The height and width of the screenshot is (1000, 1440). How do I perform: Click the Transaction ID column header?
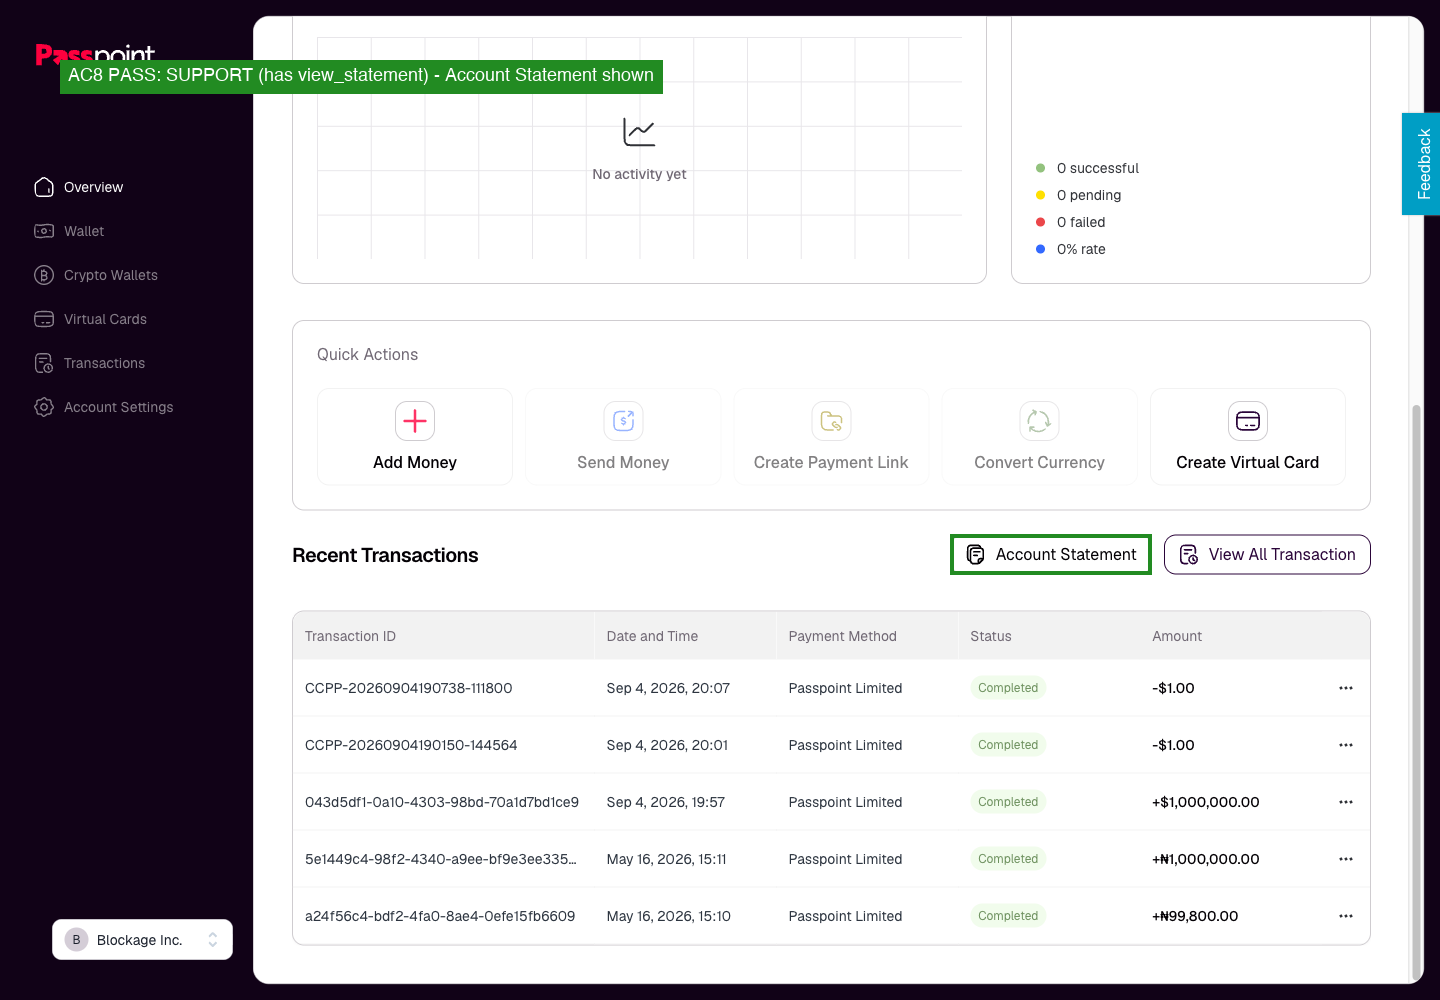pyautogui.click(x=350, y=636)
